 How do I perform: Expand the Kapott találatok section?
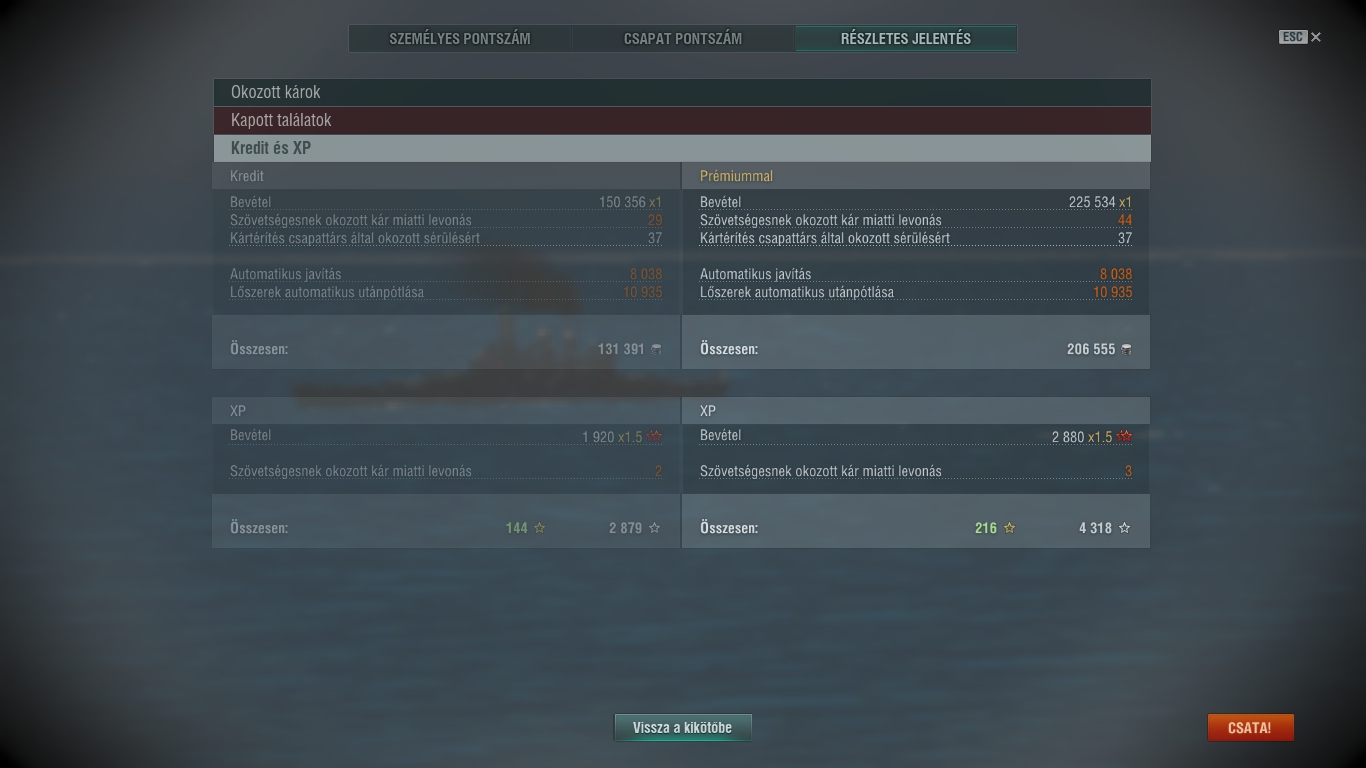[x=681, y=120]
